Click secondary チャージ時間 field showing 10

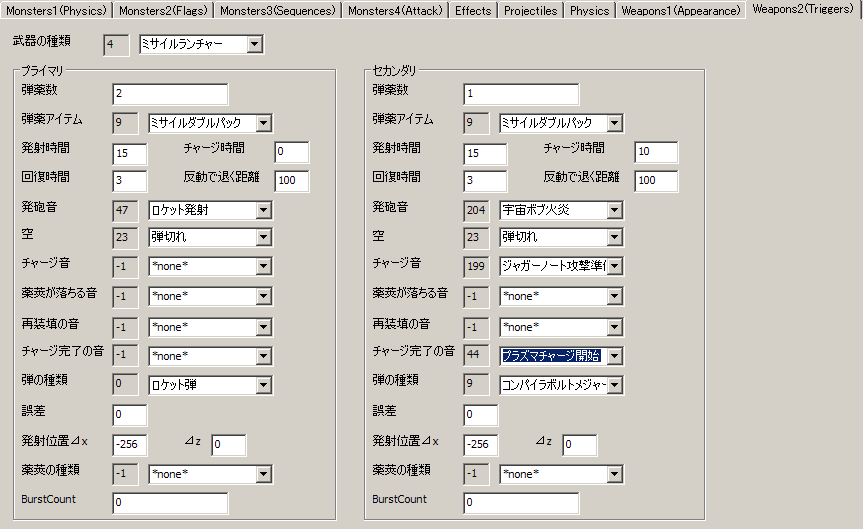[656, 151]
